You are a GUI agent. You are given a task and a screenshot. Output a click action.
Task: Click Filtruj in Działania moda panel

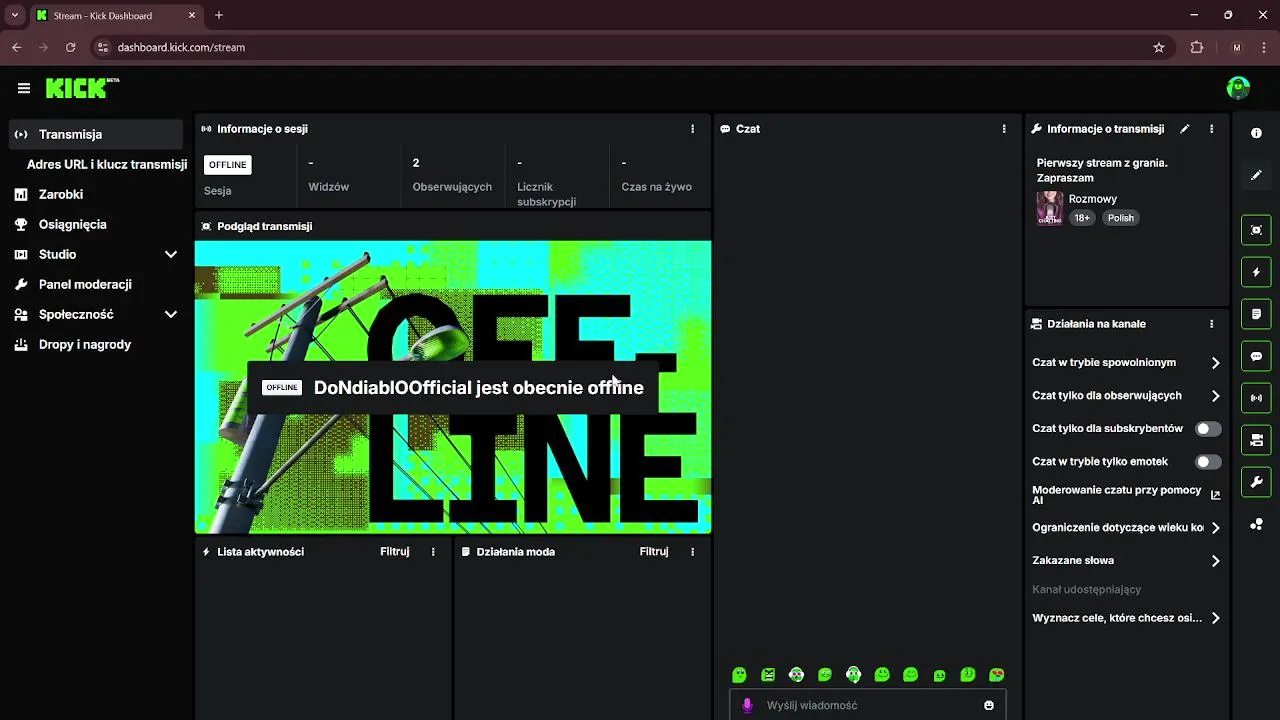(654, 552)
